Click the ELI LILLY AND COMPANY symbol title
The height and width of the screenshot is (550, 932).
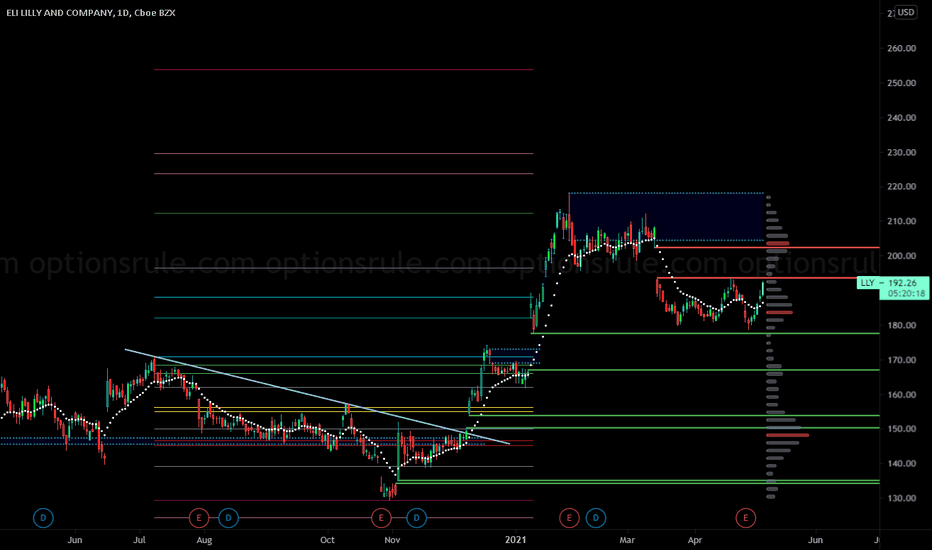pyautogui.click(x=59, y=12)
